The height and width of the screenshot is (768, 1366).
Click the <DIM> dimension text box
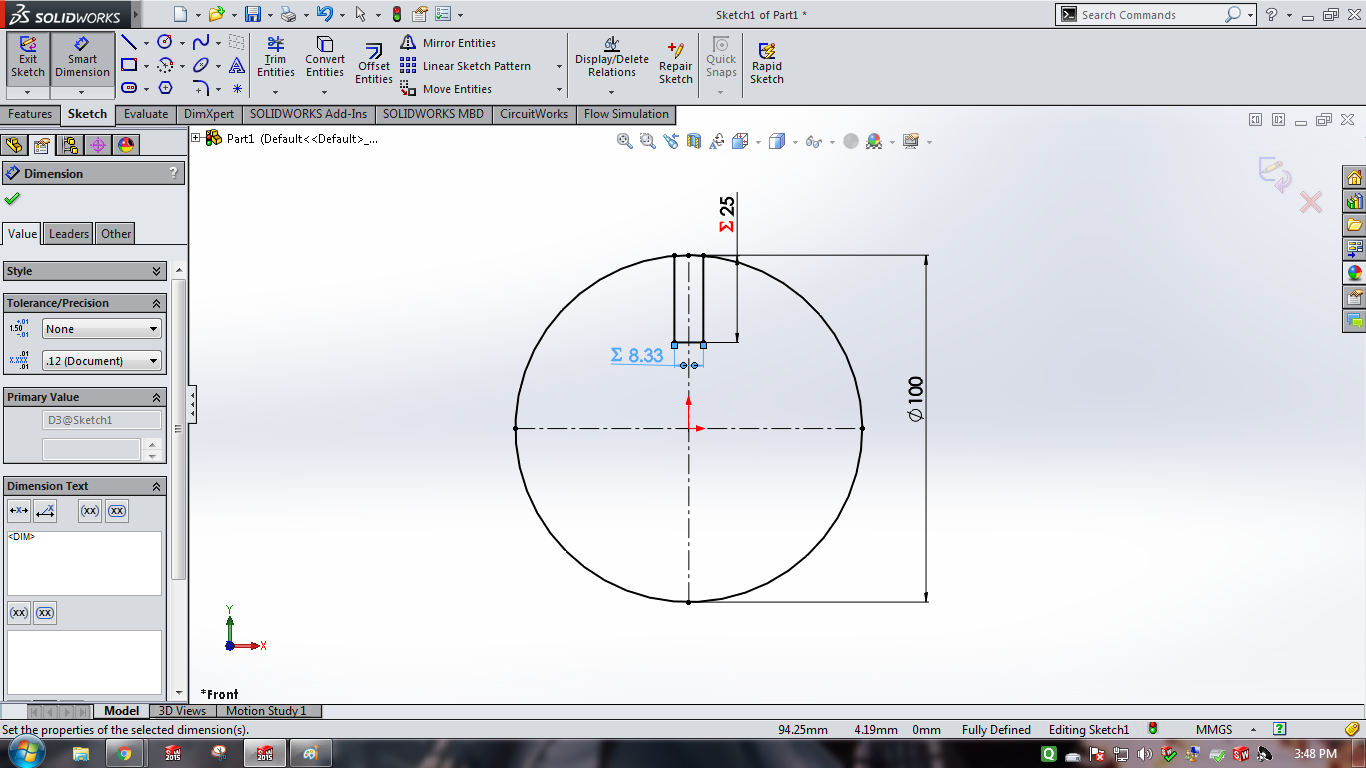pos(84,563)
